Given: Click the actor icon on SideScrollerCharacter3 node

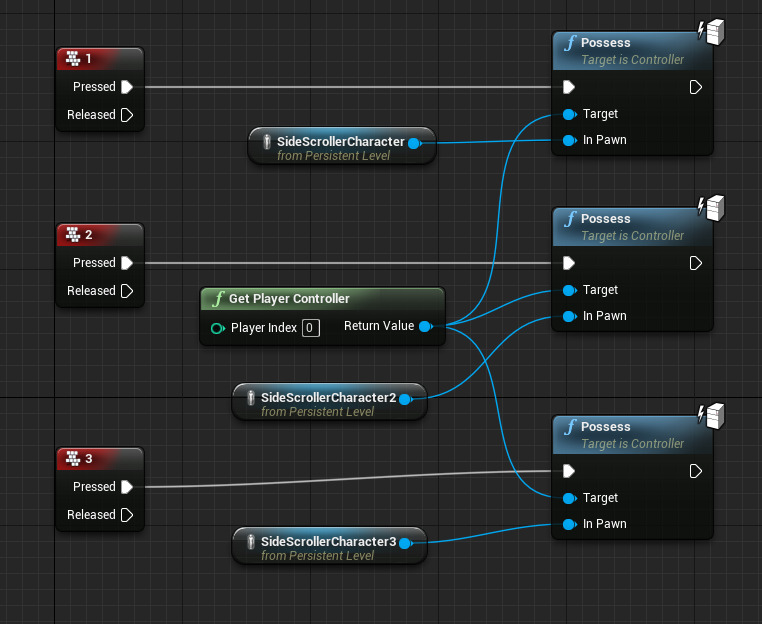Looking at the screenshot, I should [x=251, y=541].
